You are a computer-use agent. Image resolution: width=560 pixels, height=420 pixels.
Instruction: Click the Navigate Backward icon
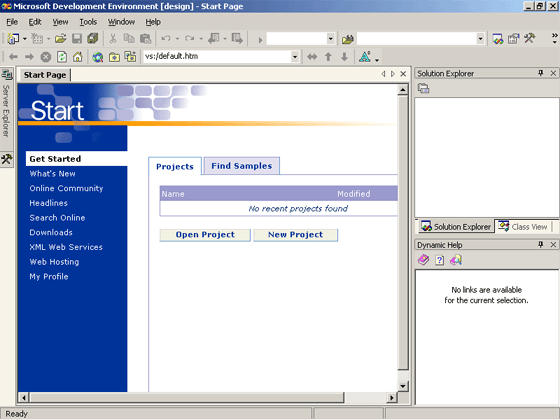(x=214, y=39)
